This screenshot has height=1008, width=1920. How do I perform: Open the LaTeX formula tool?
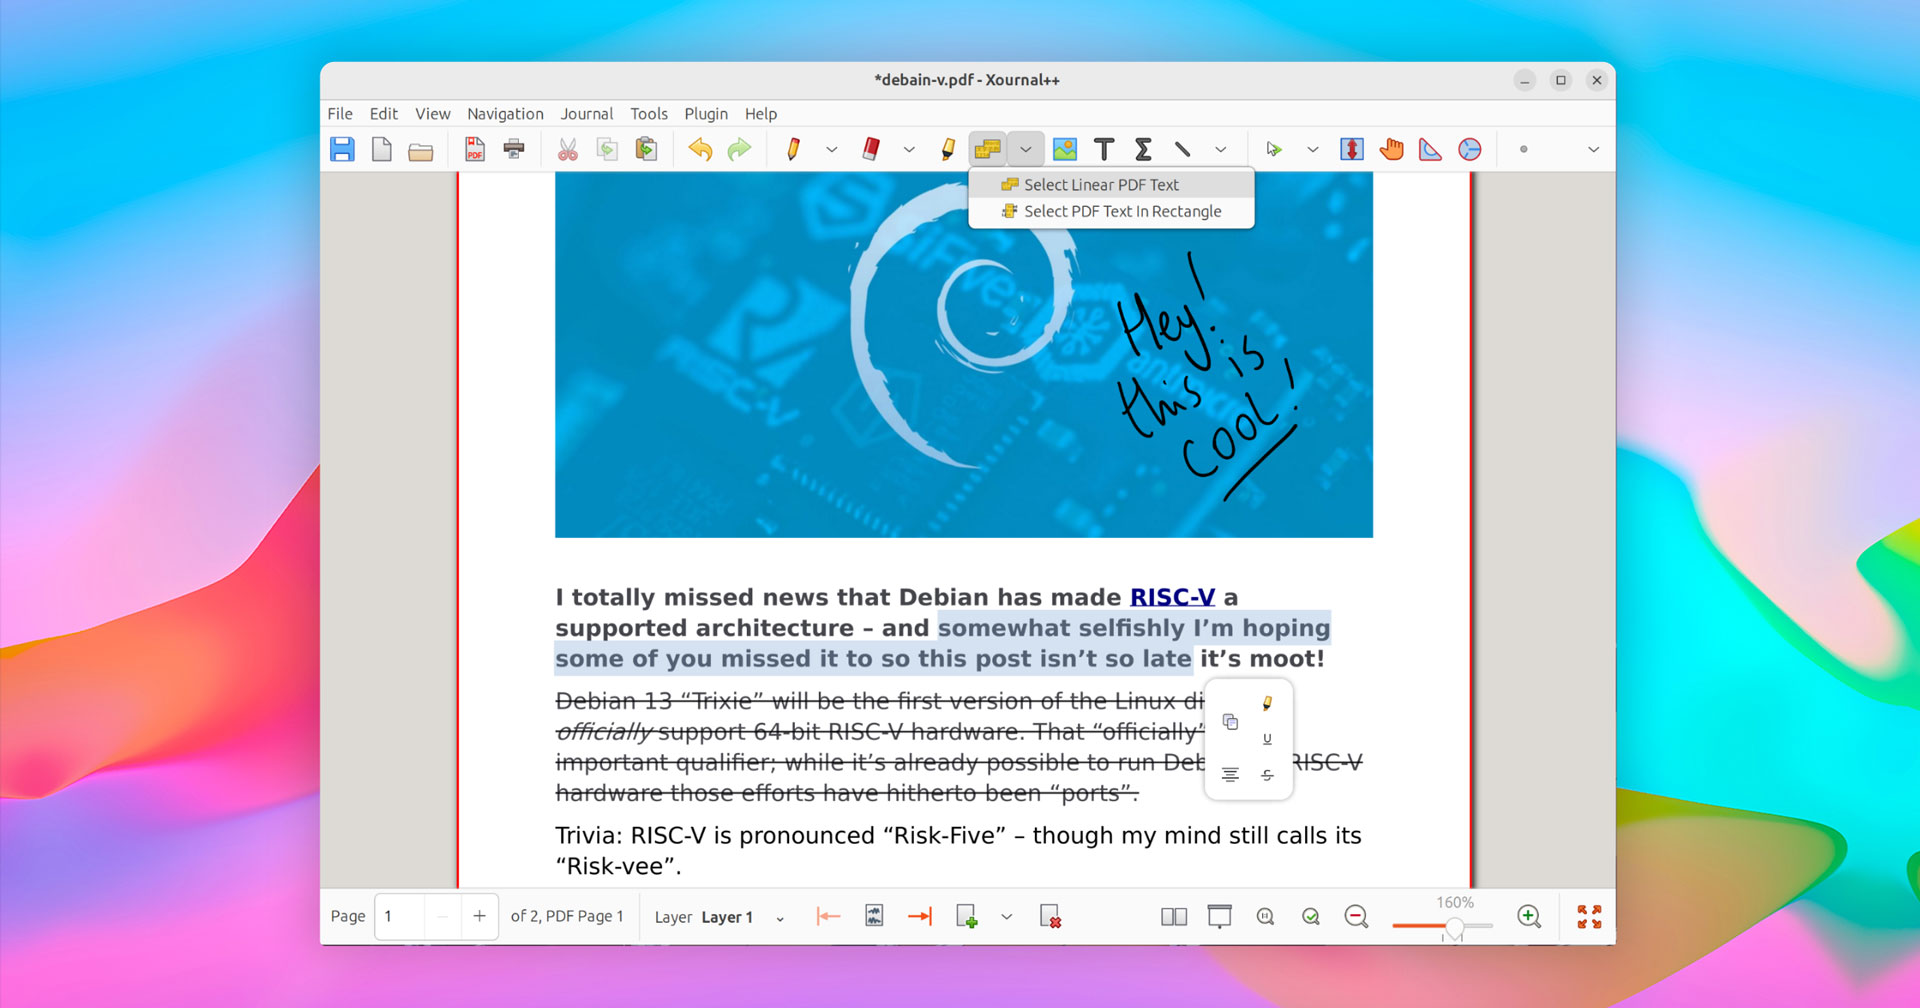coord(1143,150)
